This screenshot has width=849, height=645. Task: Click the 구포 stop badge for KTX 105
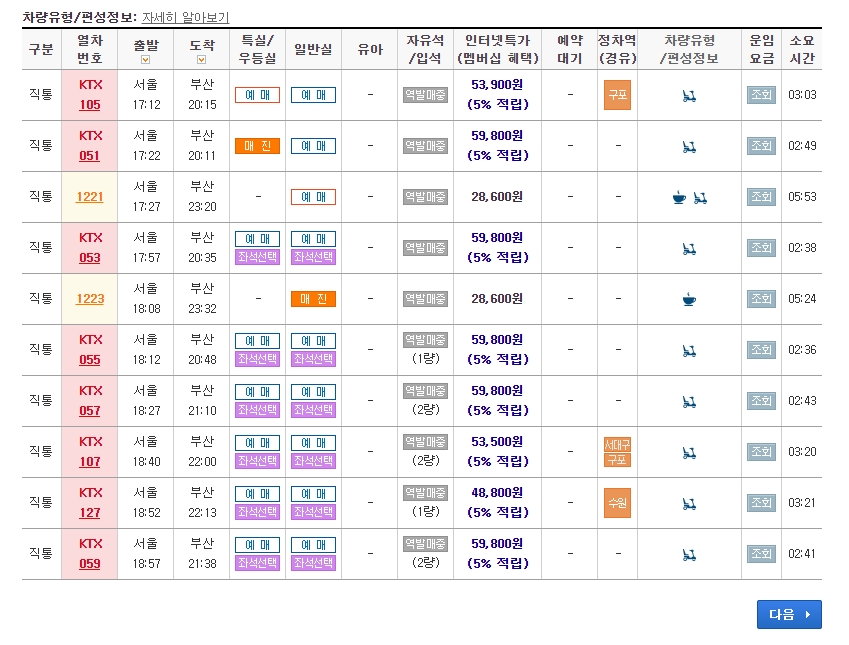(x=617, y=95)
